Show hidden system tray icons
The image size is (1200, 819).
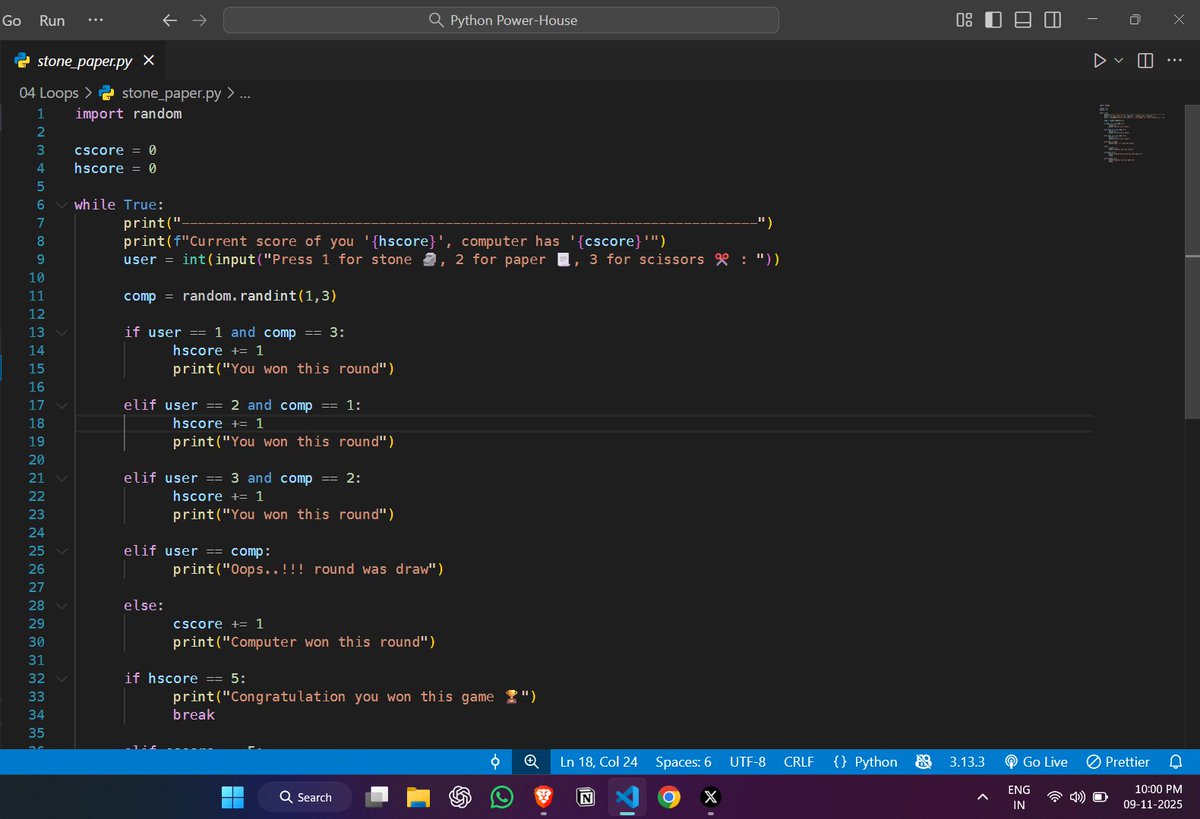(983, 797)
